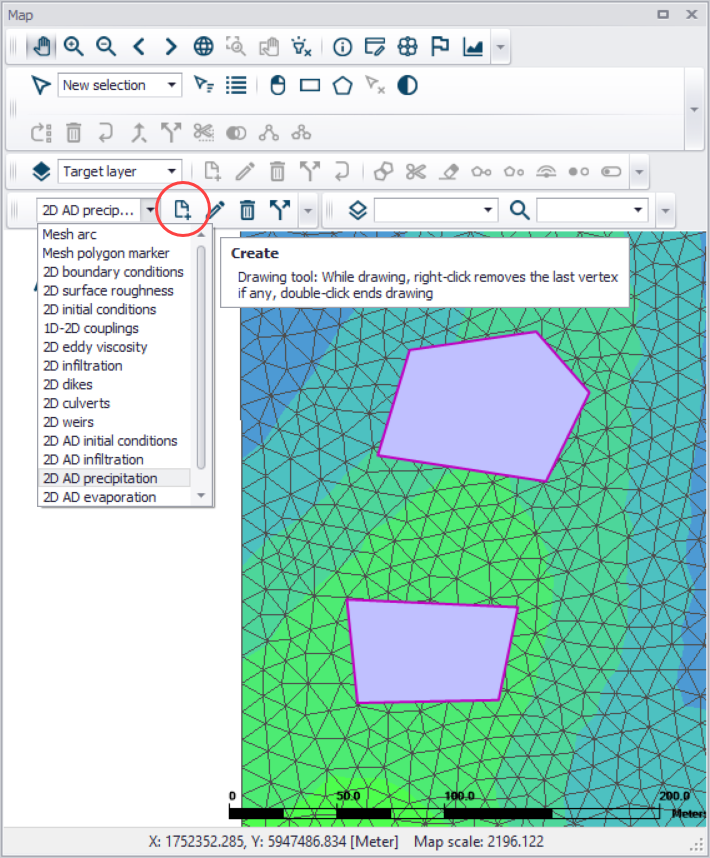710x858 pixels.
Task: Click the Zoom in magnifier
Action: click(x=73, y=47)
